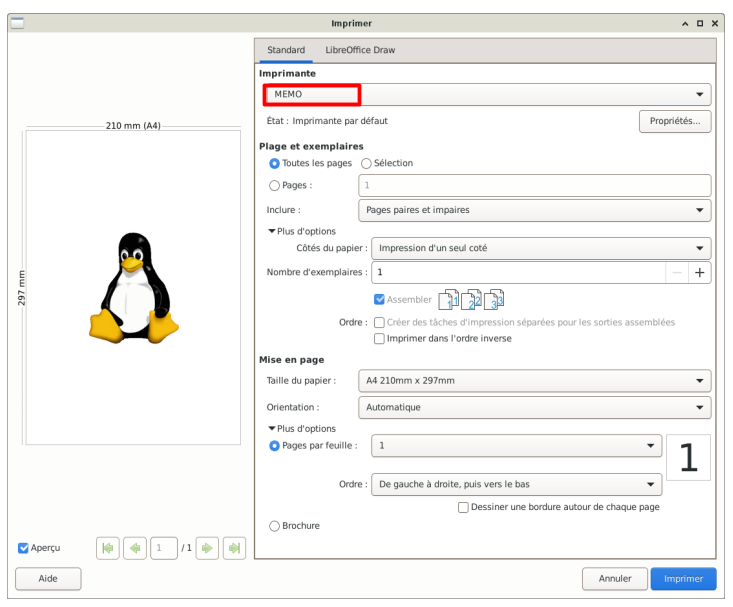Click the window menu icon in title bar
Viewport: 733px width, 607px height.
(x=17, y=23)
